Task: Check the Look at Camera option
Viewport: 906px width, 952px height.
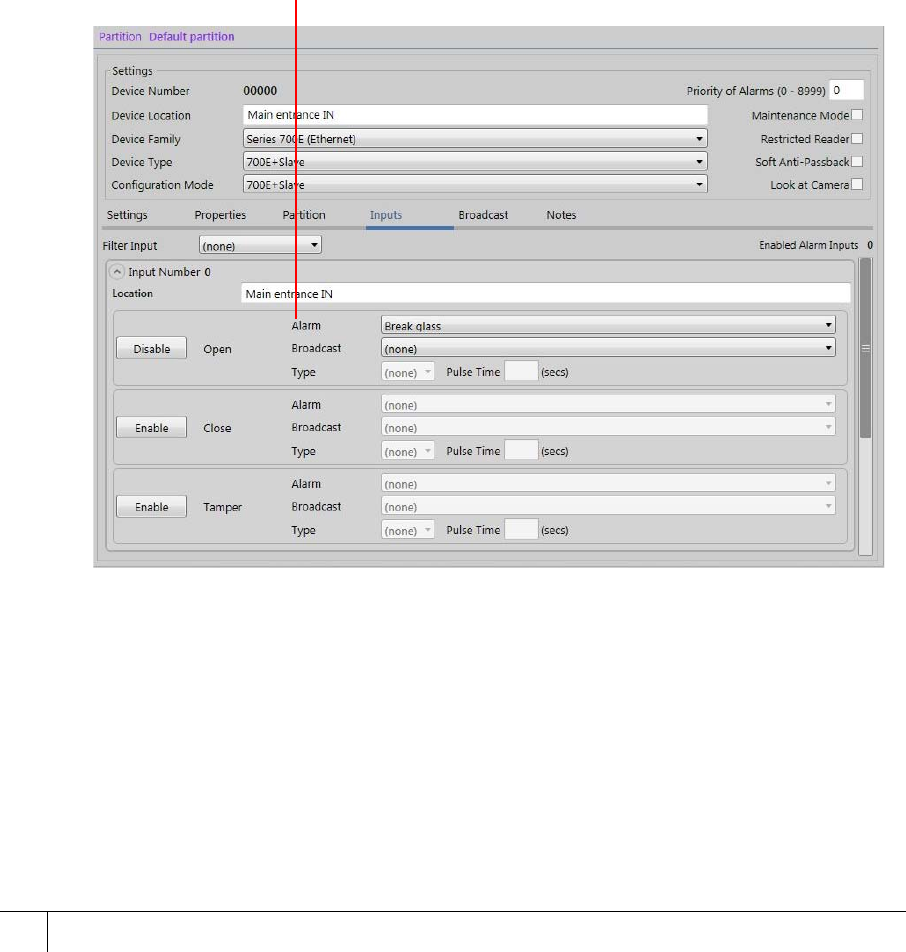Action: 857,184
